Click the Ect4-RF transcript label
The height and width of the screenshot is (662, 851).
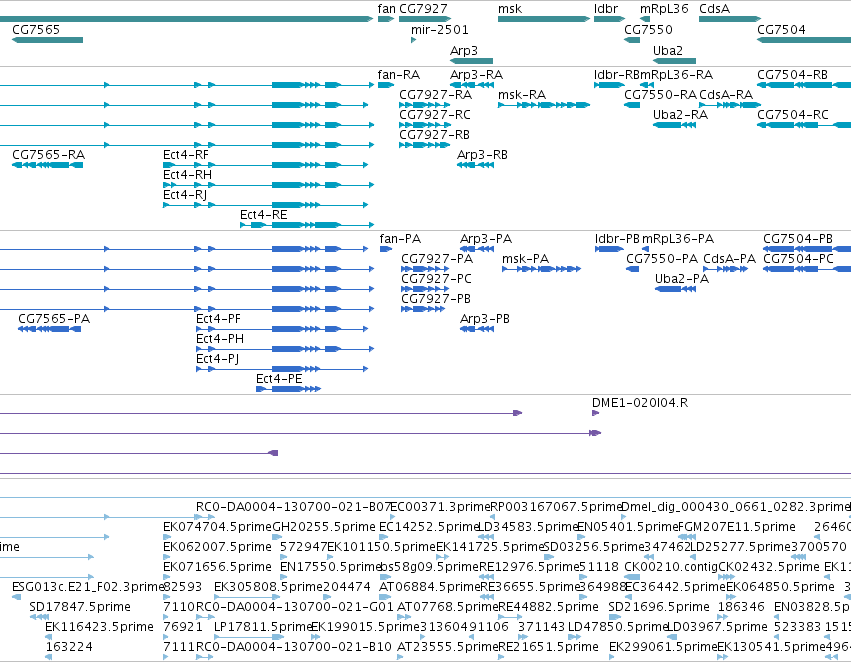coord(186,155)
